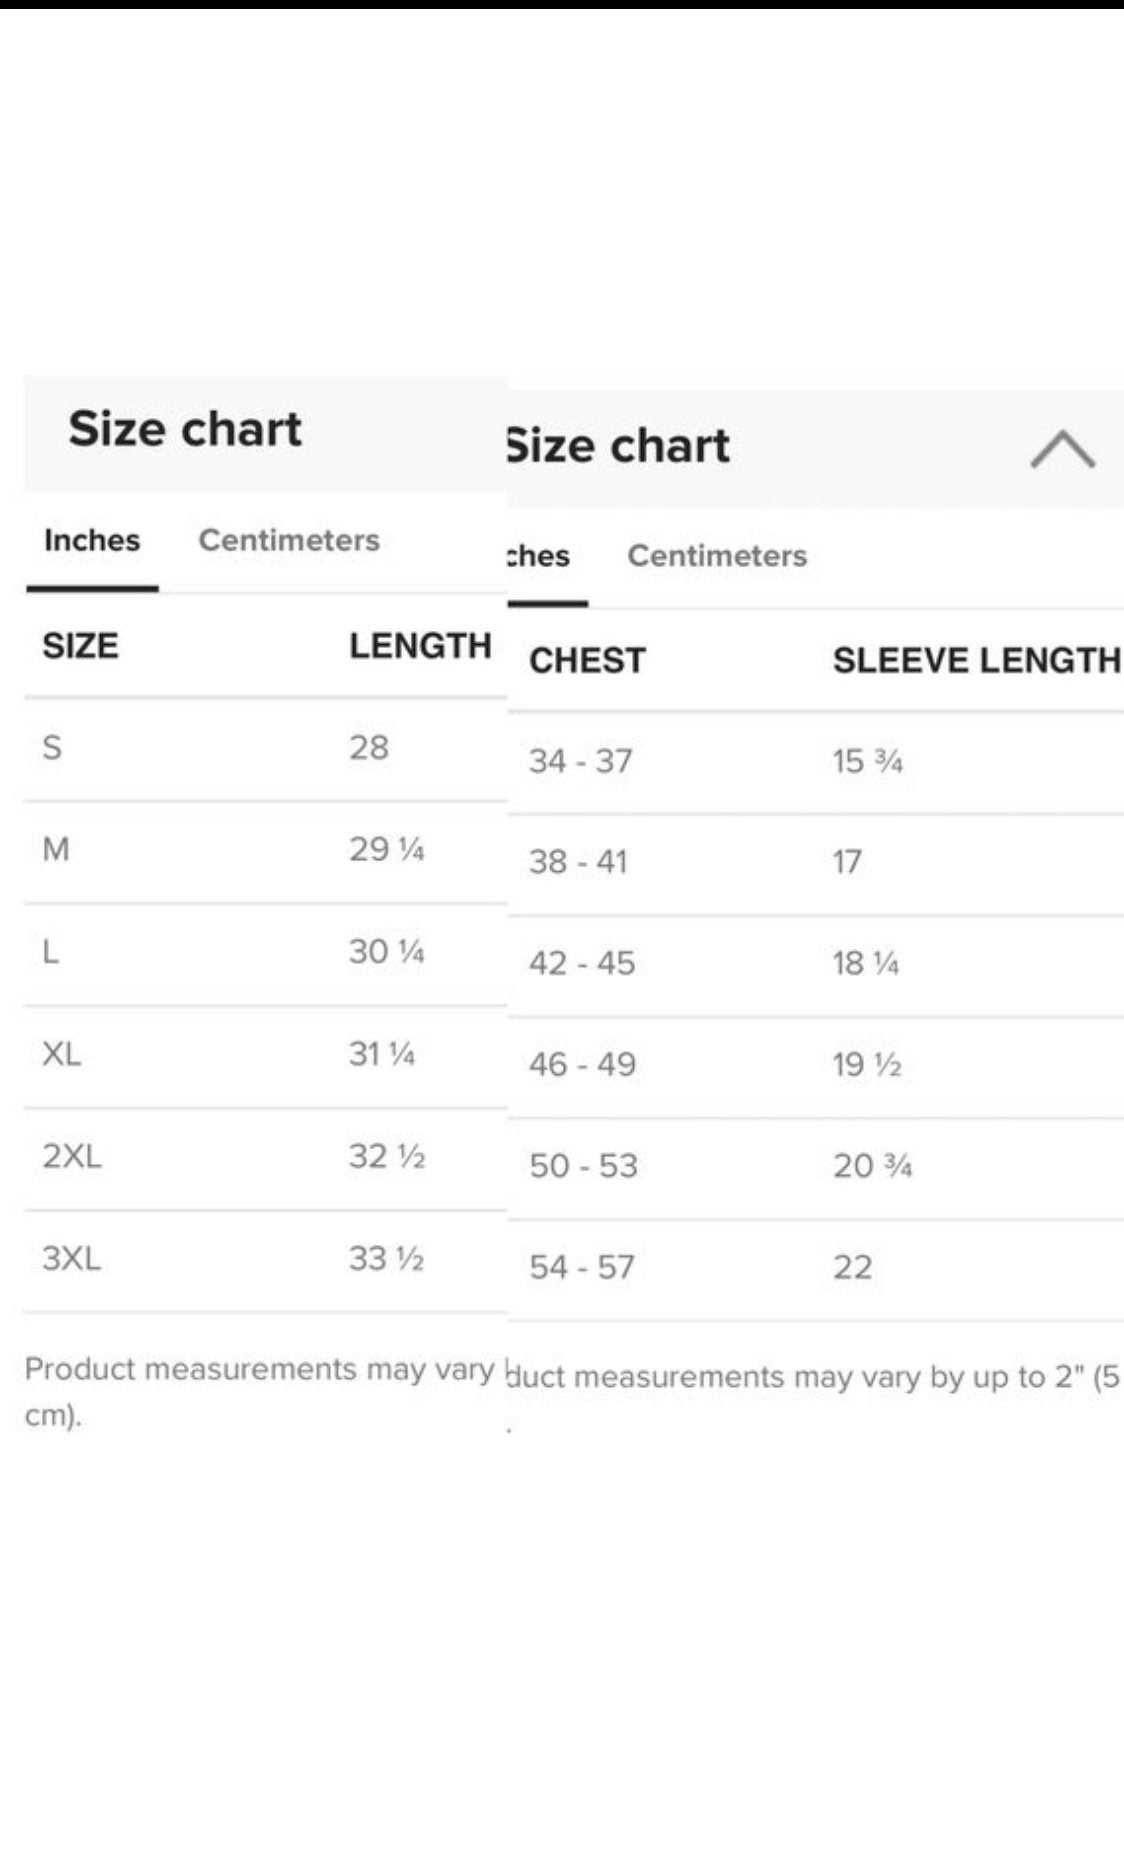
Task: Select the 2XL size row
Action: (x=265, y=1157)
